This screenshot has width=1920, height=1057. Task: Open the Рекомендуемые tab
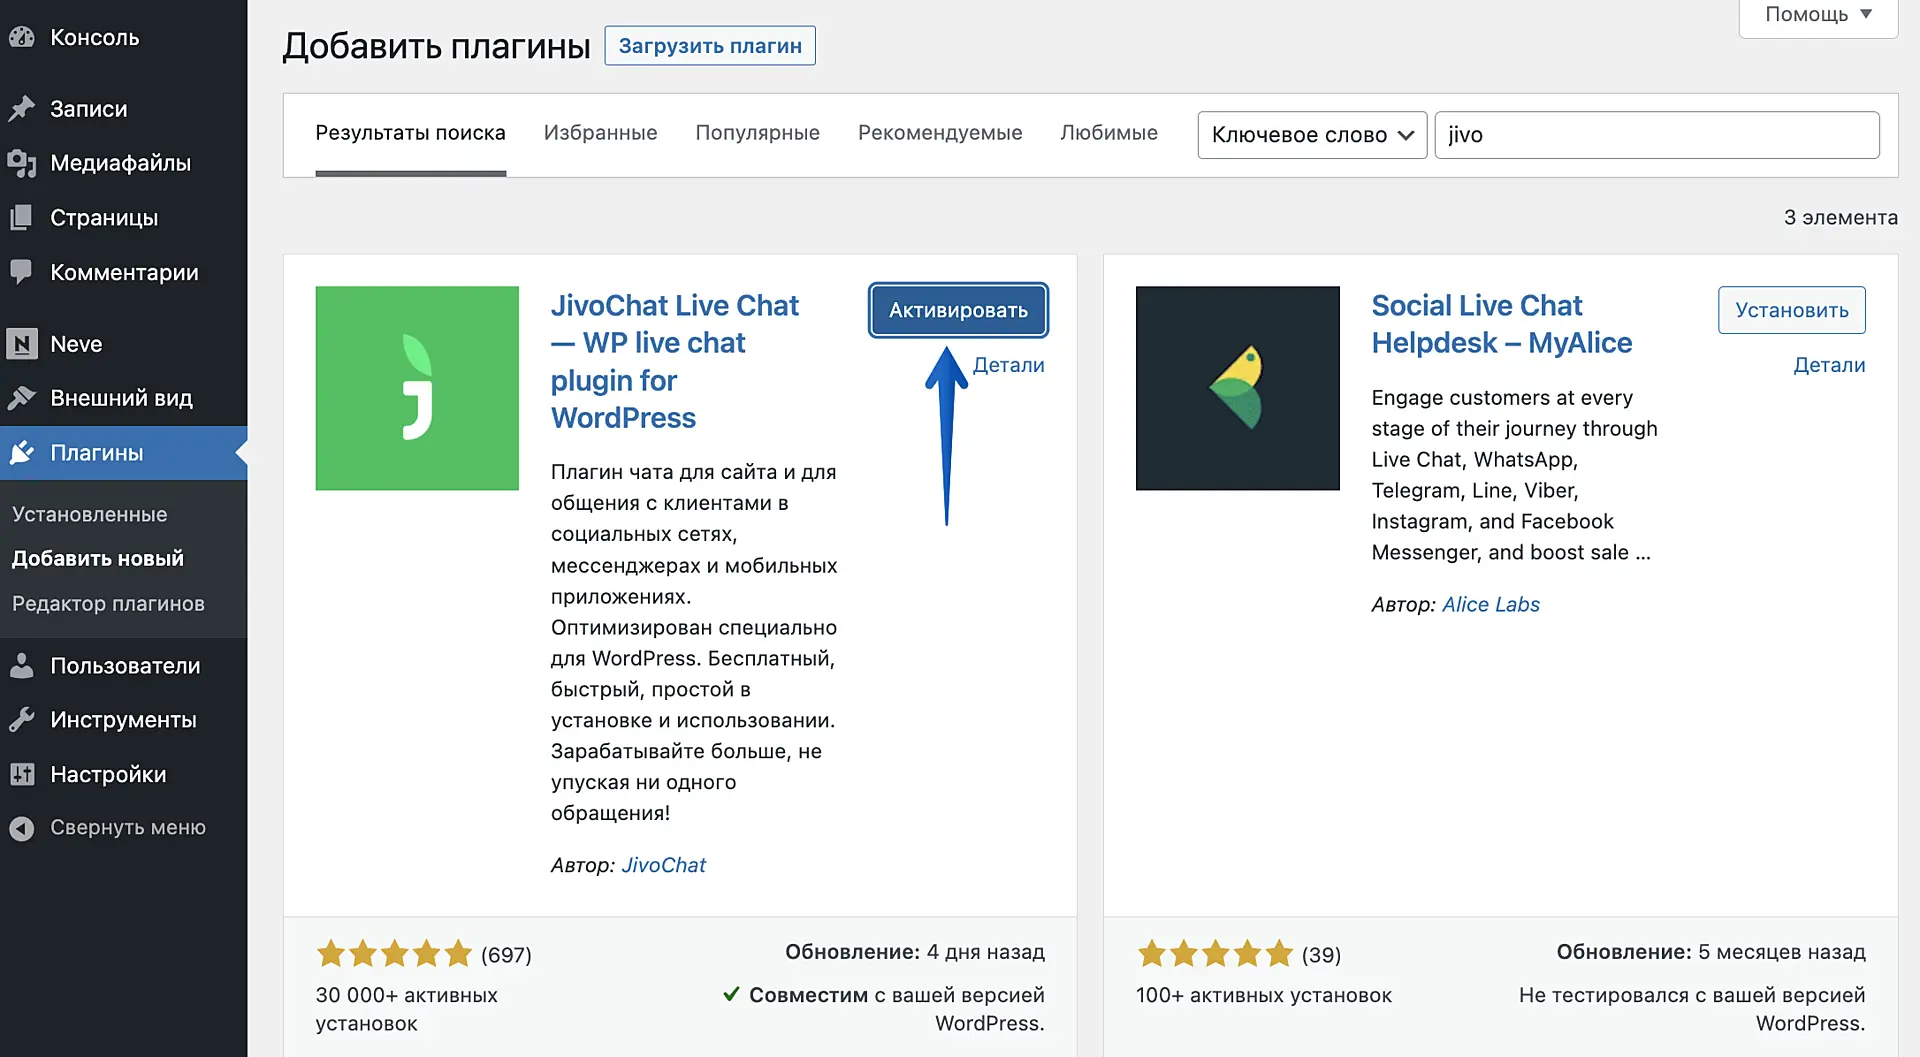coord(940,133)
